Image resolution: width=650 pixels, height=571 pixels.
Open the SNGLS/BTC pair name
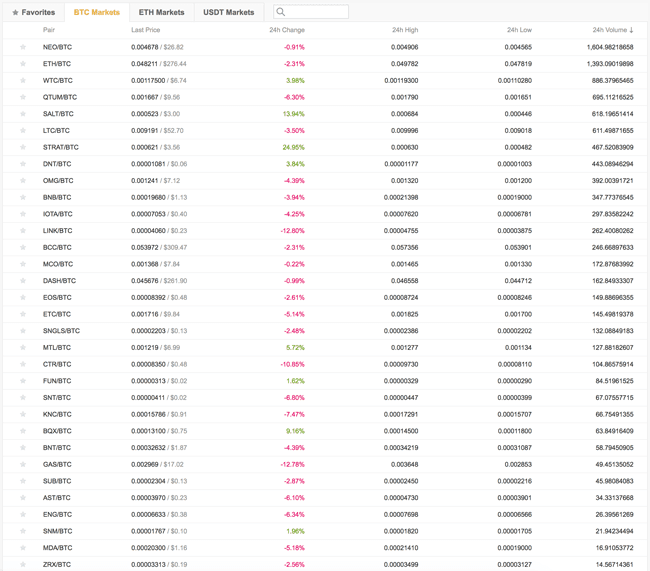61,331
